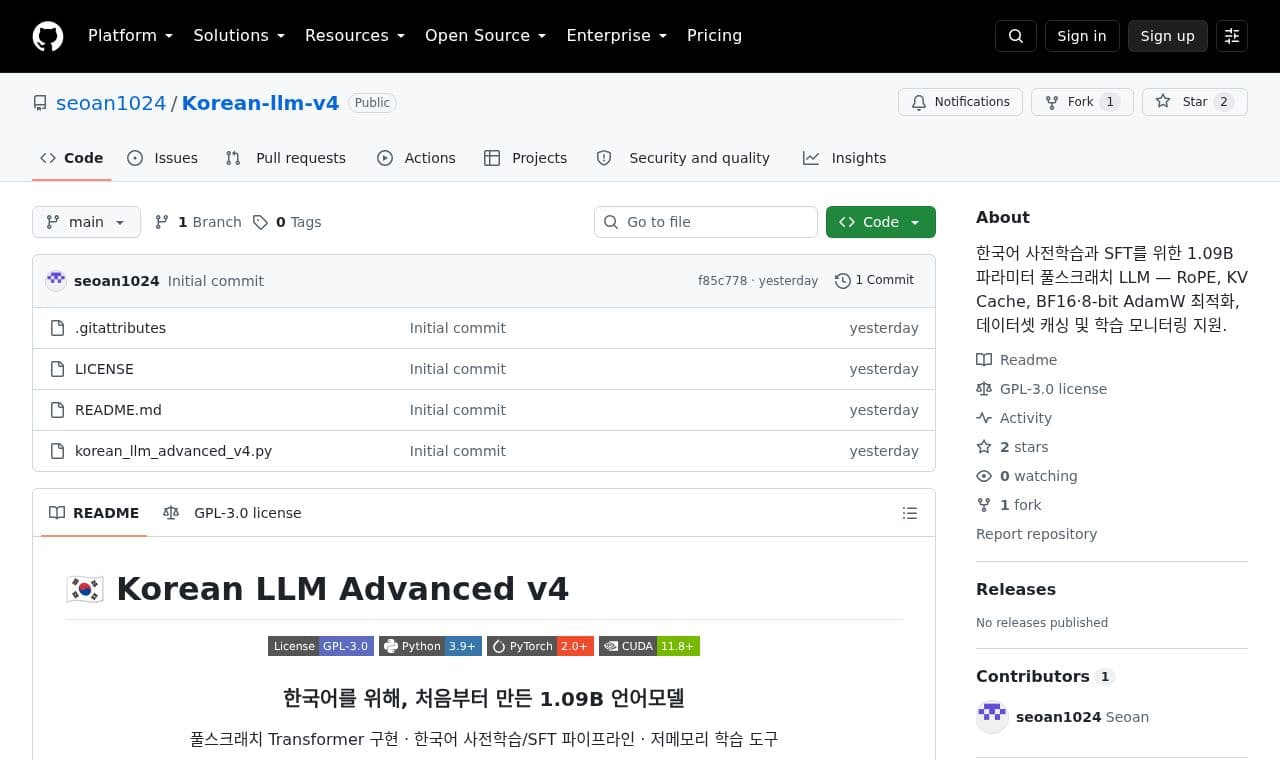
Task: Click the Sign in button
Action: [x=1082, y=36]
